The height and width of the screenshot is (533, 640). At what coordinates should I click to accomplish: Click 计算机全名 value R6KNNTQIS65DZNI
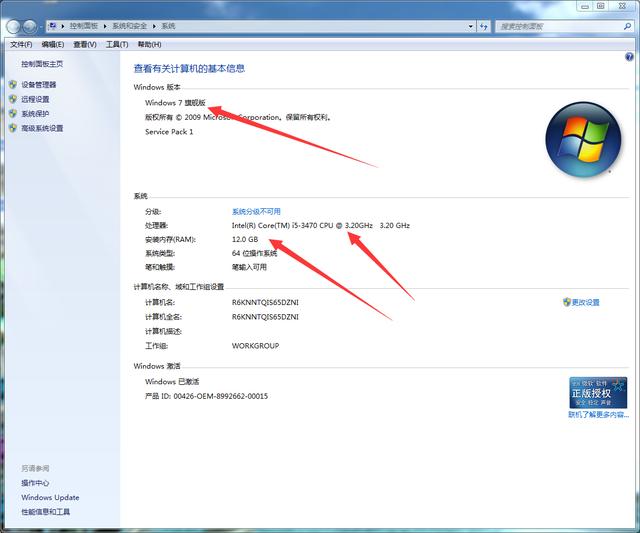265,317
